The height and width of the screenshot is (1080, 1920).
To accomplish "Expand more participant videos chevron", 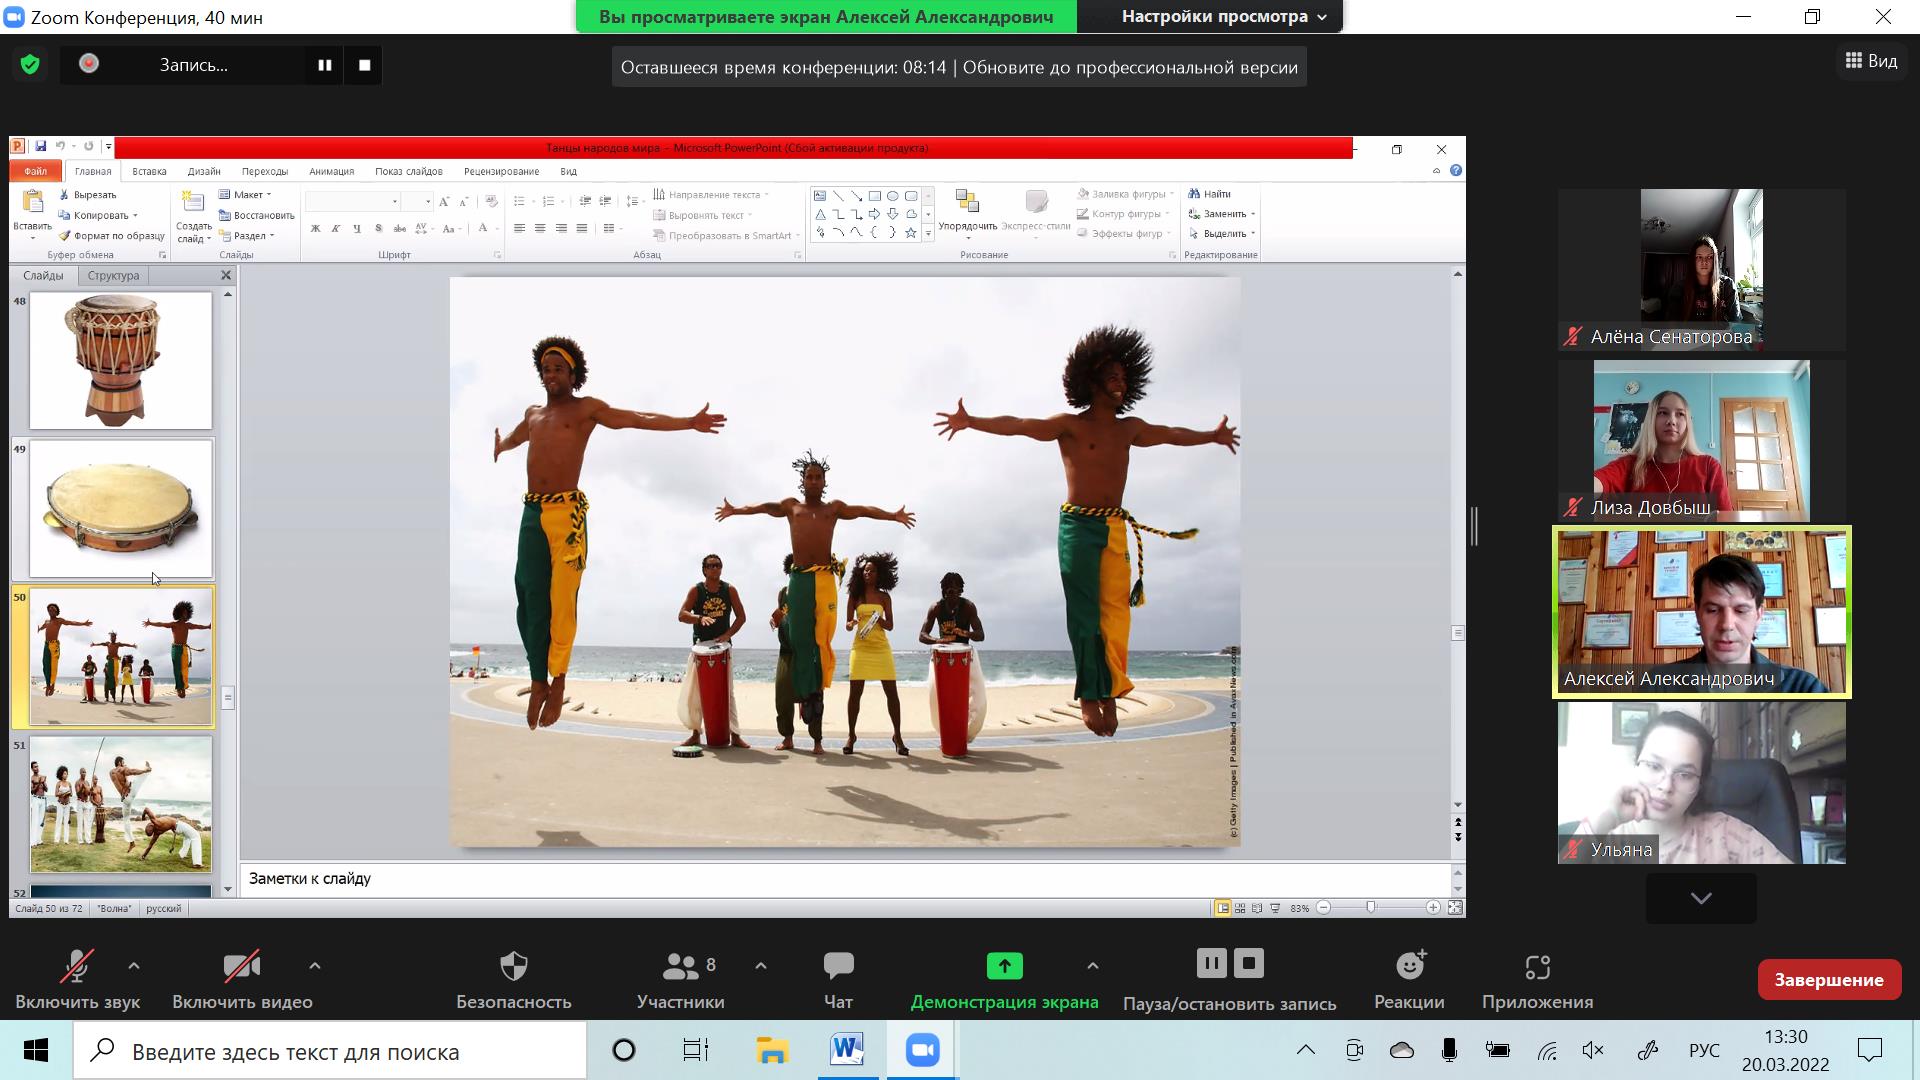I will (x=1701, y=898).
